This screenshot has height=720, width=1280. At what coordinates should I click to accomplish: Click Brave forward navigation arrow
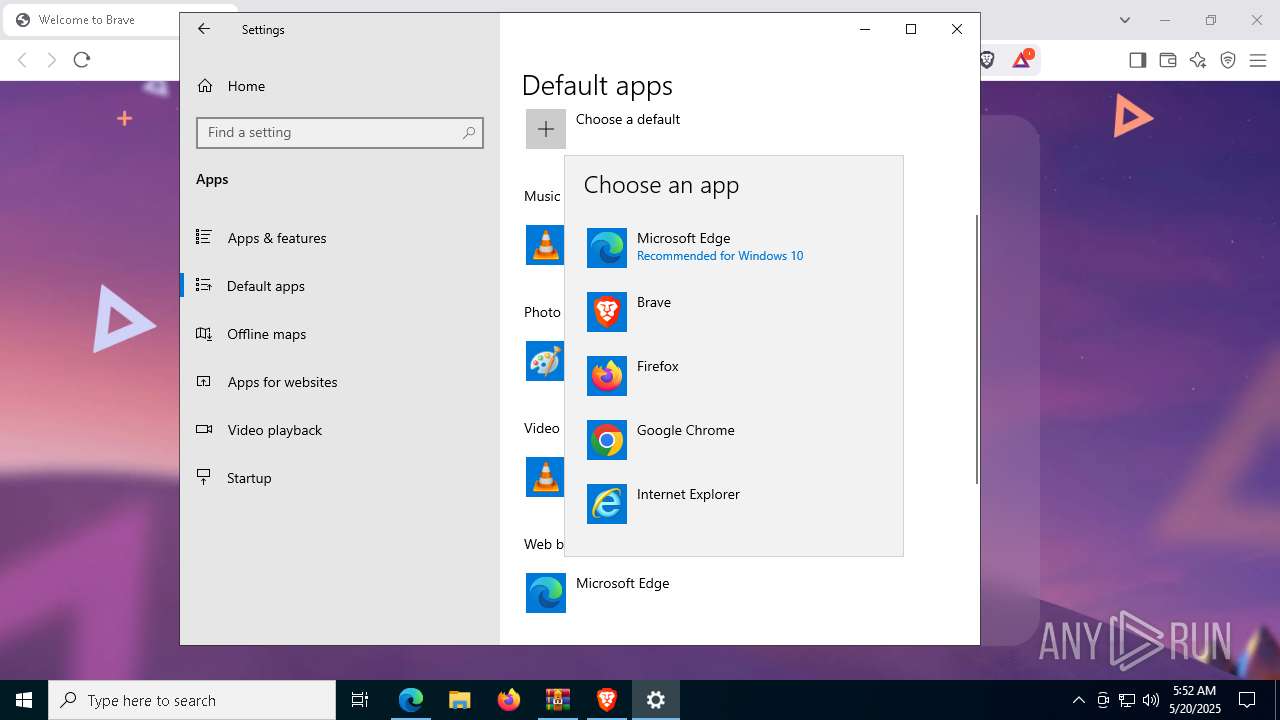[52, 60]
